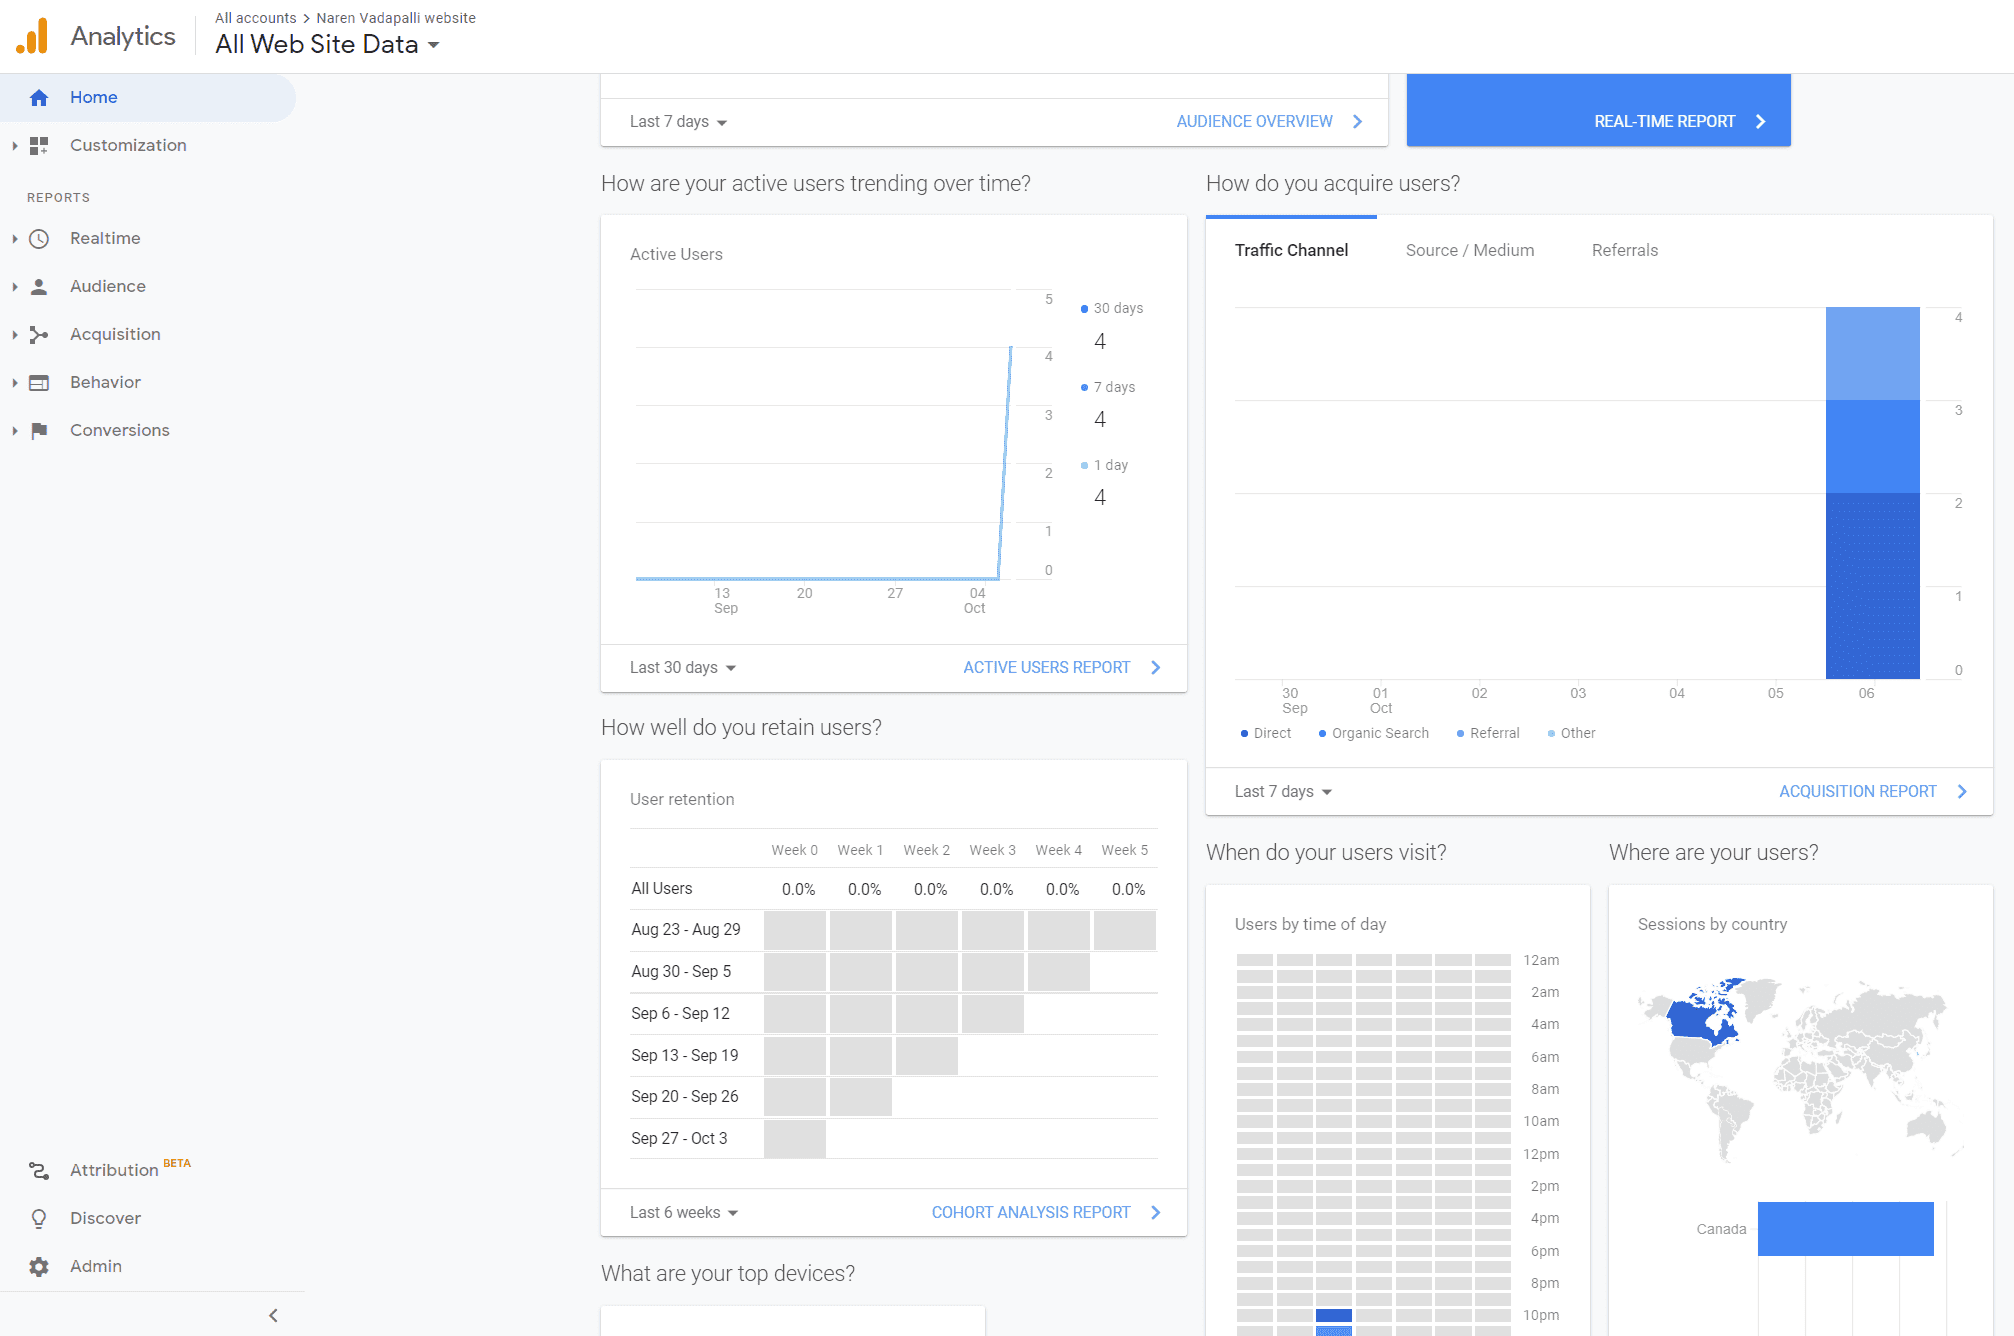
Task: Click the Organic Search legend item
Action: click(1374, 734)
